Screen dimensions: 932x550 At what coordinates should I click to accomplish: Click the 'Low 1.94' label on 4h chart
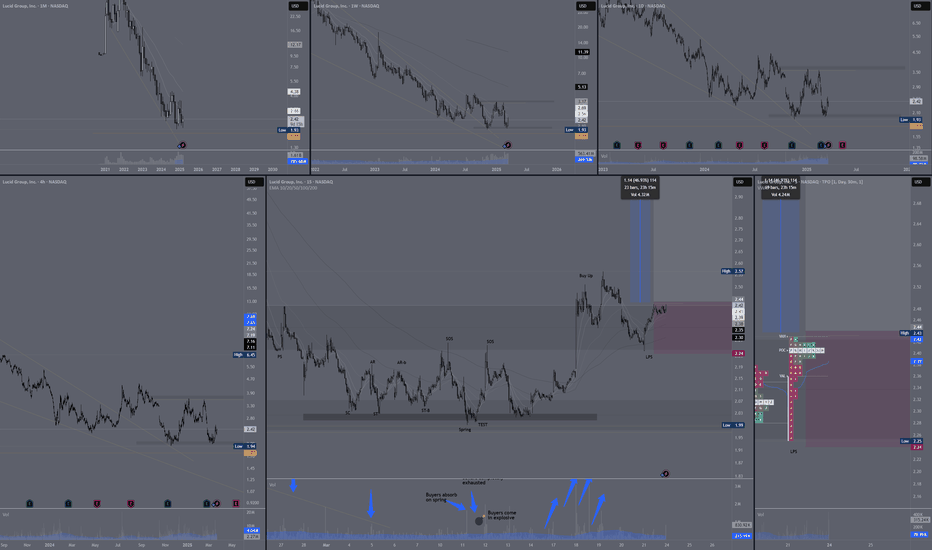244,446
